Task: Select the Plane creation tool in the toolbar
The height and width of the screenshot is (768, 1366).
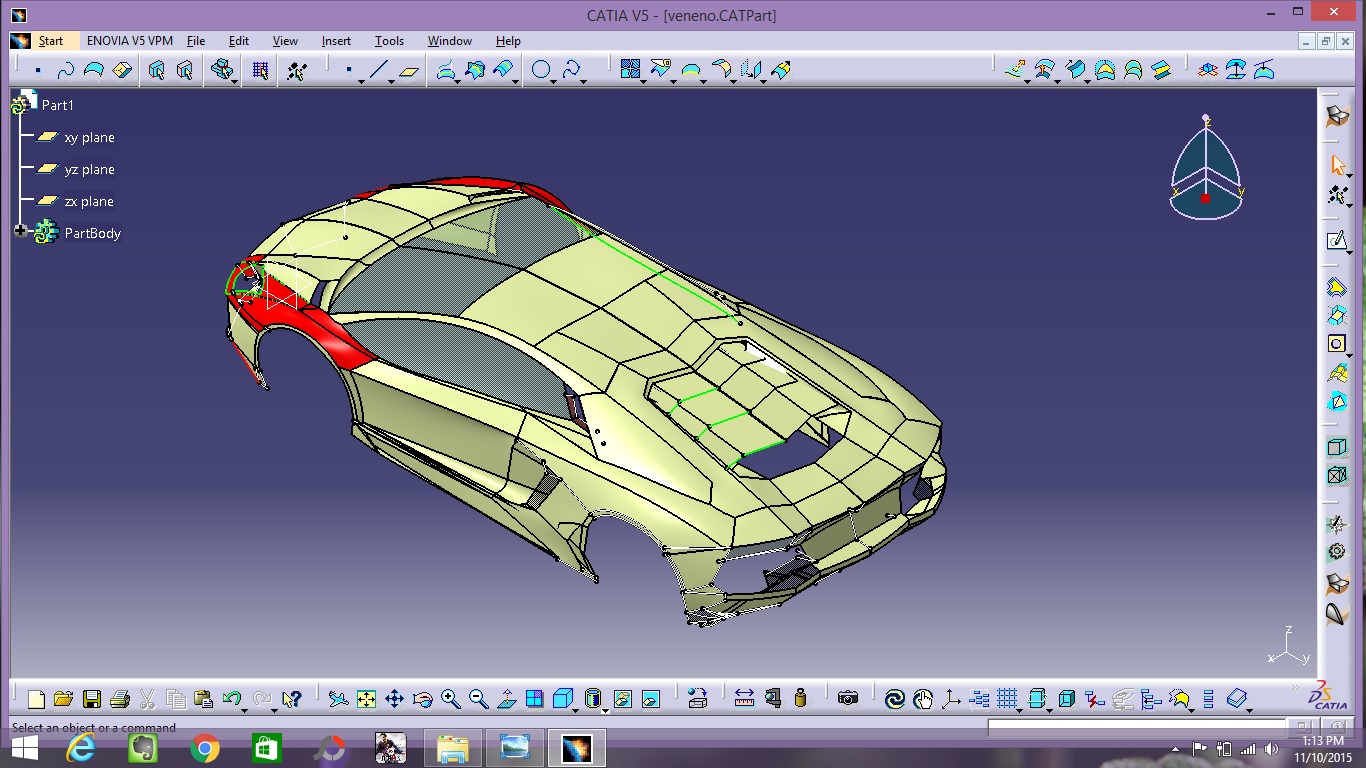Action: click(408, 70)
